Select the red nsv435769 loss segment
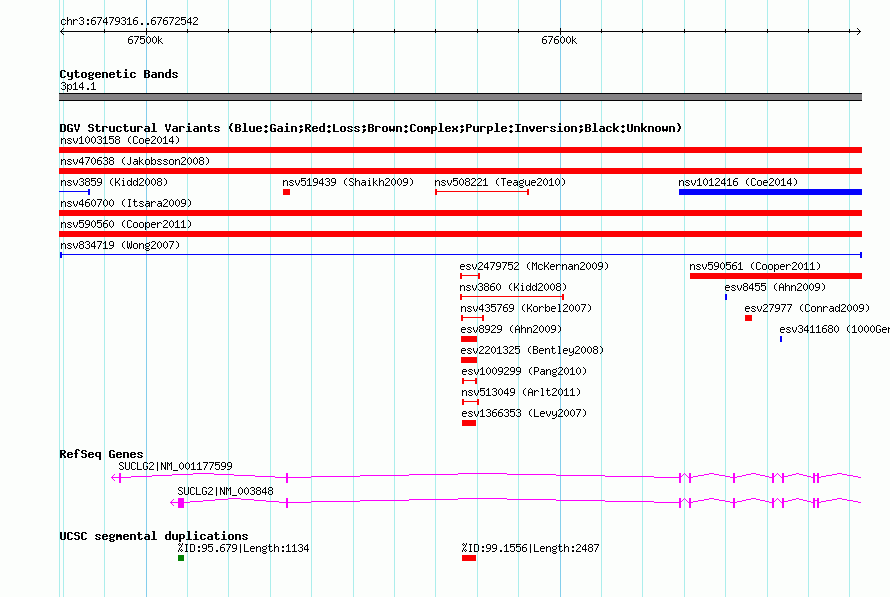This screenshot has height=597, width=890. tap(472, 318)
